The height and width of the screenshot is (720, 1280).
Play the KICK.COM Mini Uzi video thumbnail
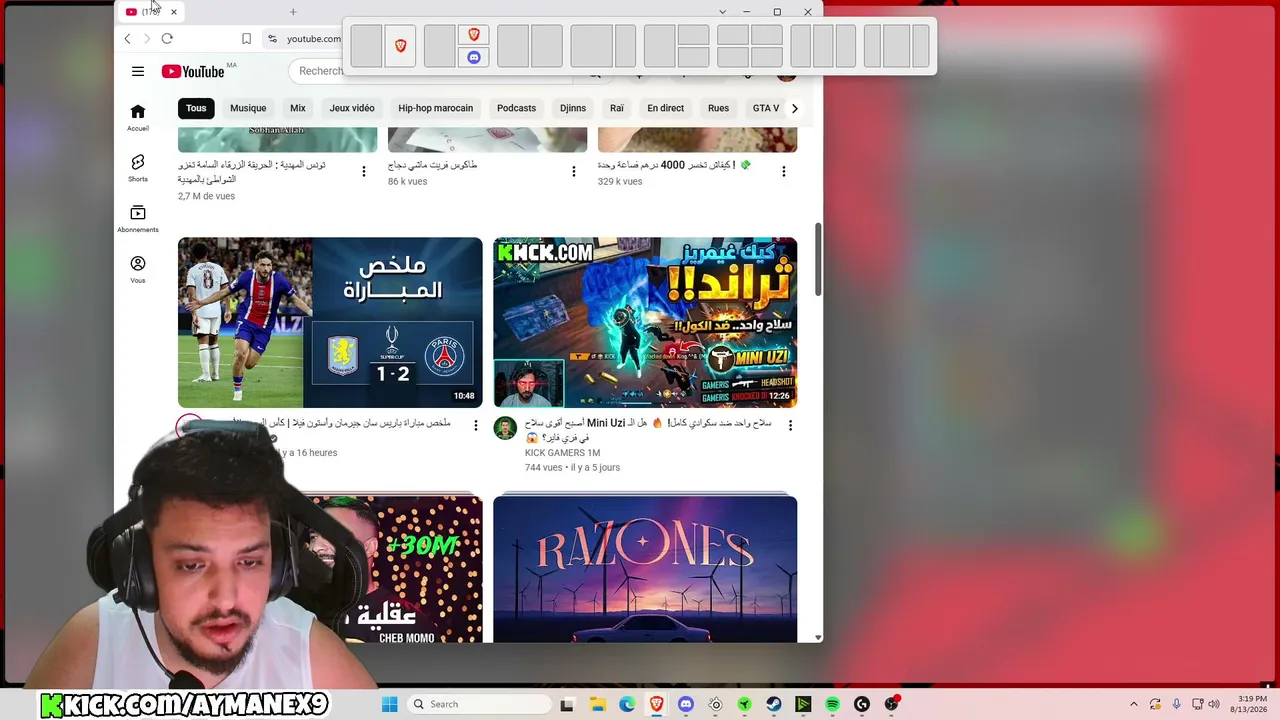pyautogui.click(x=645, y=323)
